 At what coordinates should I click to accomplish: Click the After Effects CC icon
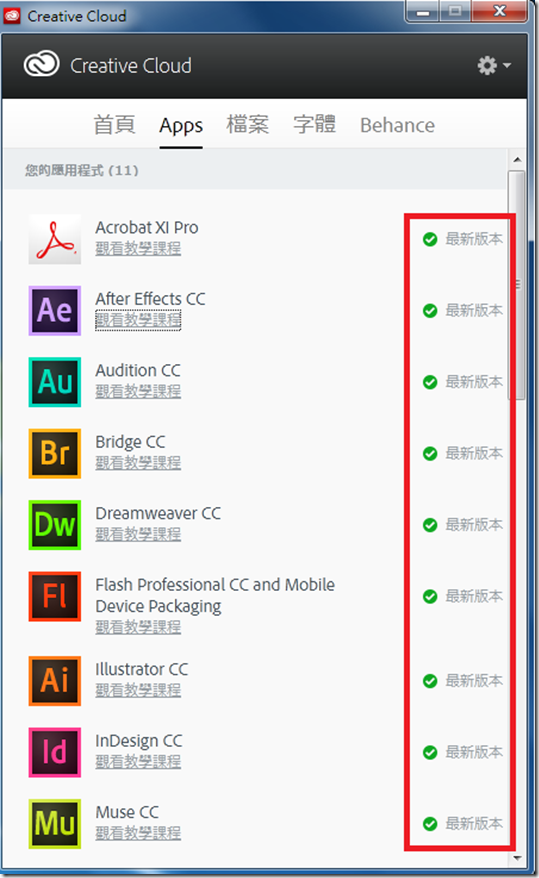[x=55, y=311]
